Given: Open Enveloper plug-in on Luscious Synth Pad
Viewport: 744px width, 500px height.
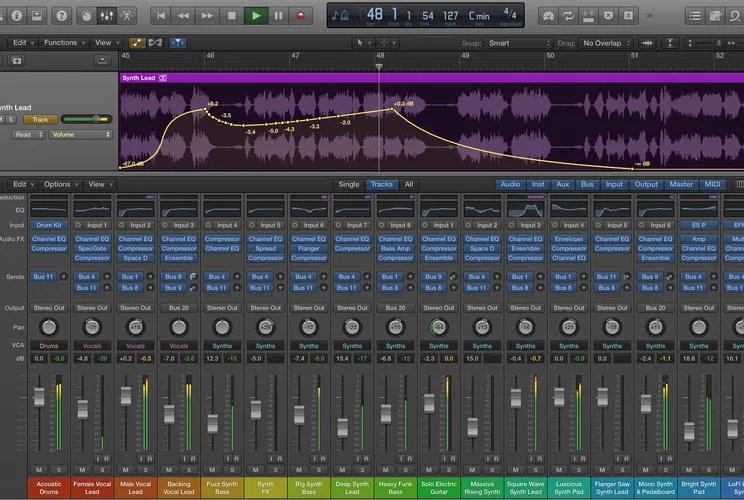Looking at the screenshot, I should (568, 239).
